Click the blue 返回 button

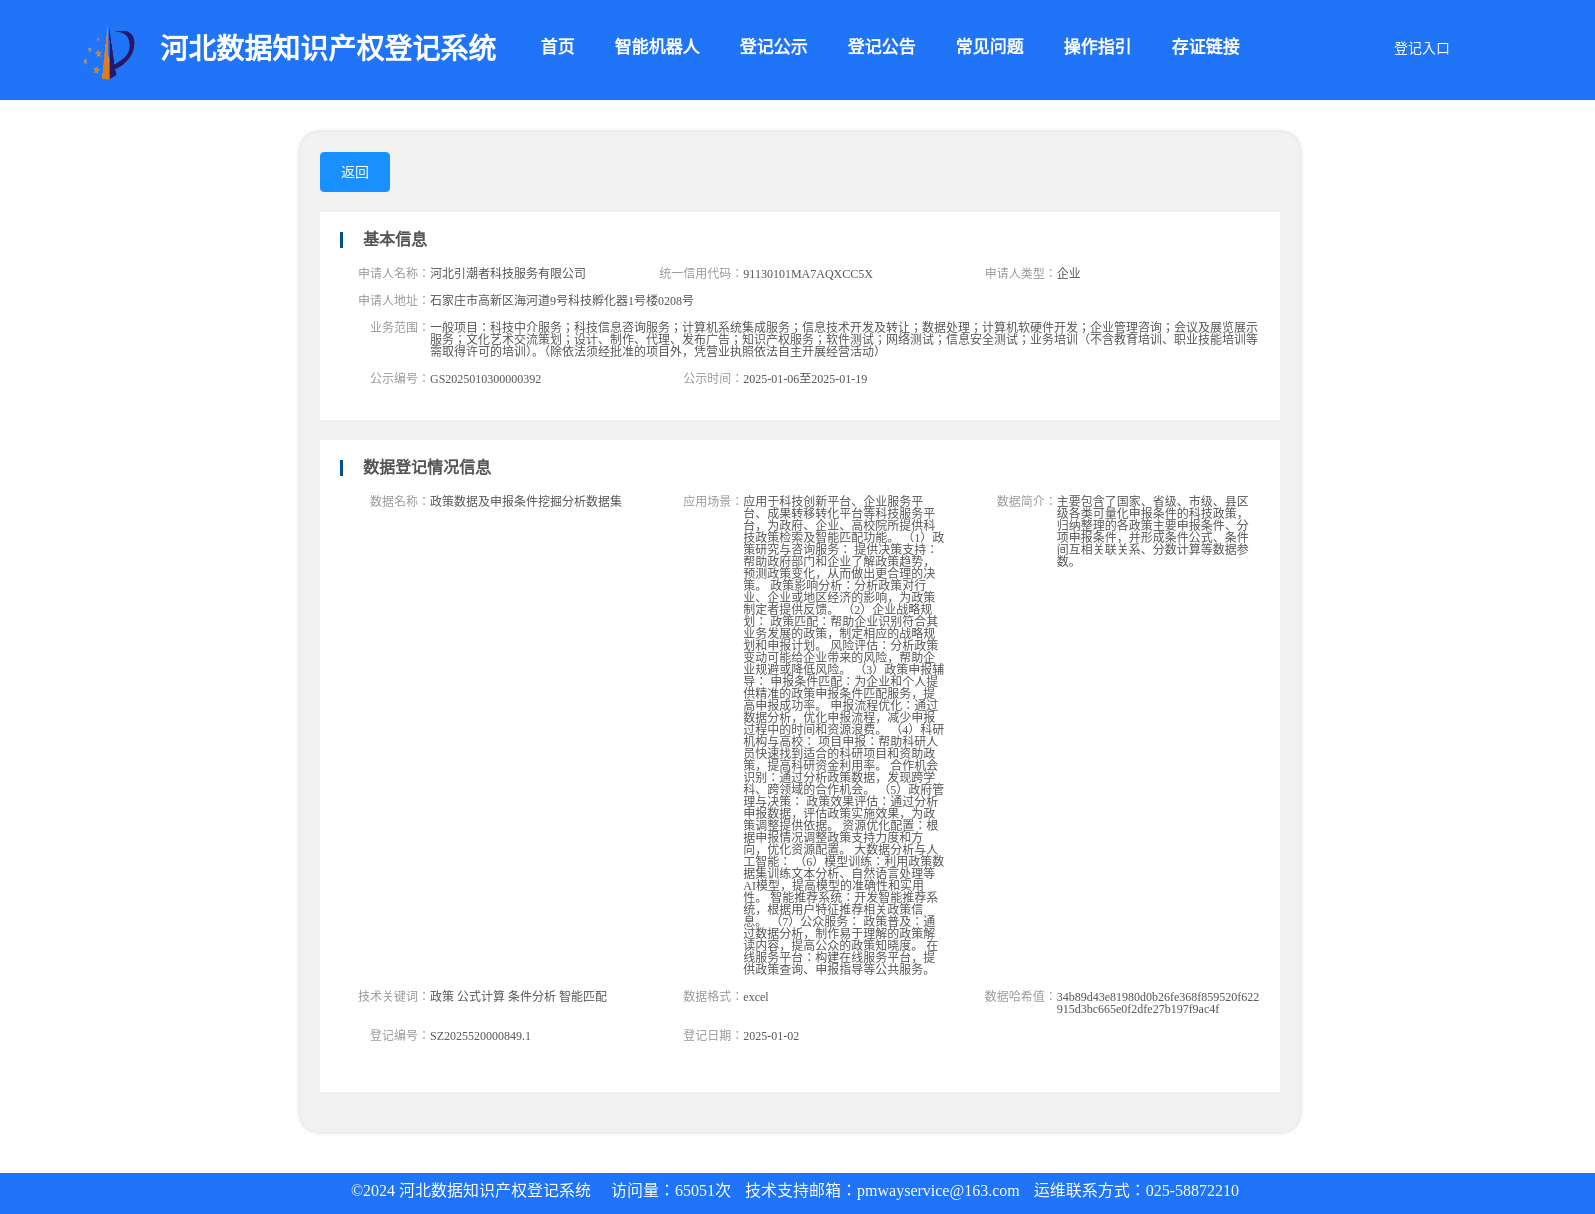[355, 172]
